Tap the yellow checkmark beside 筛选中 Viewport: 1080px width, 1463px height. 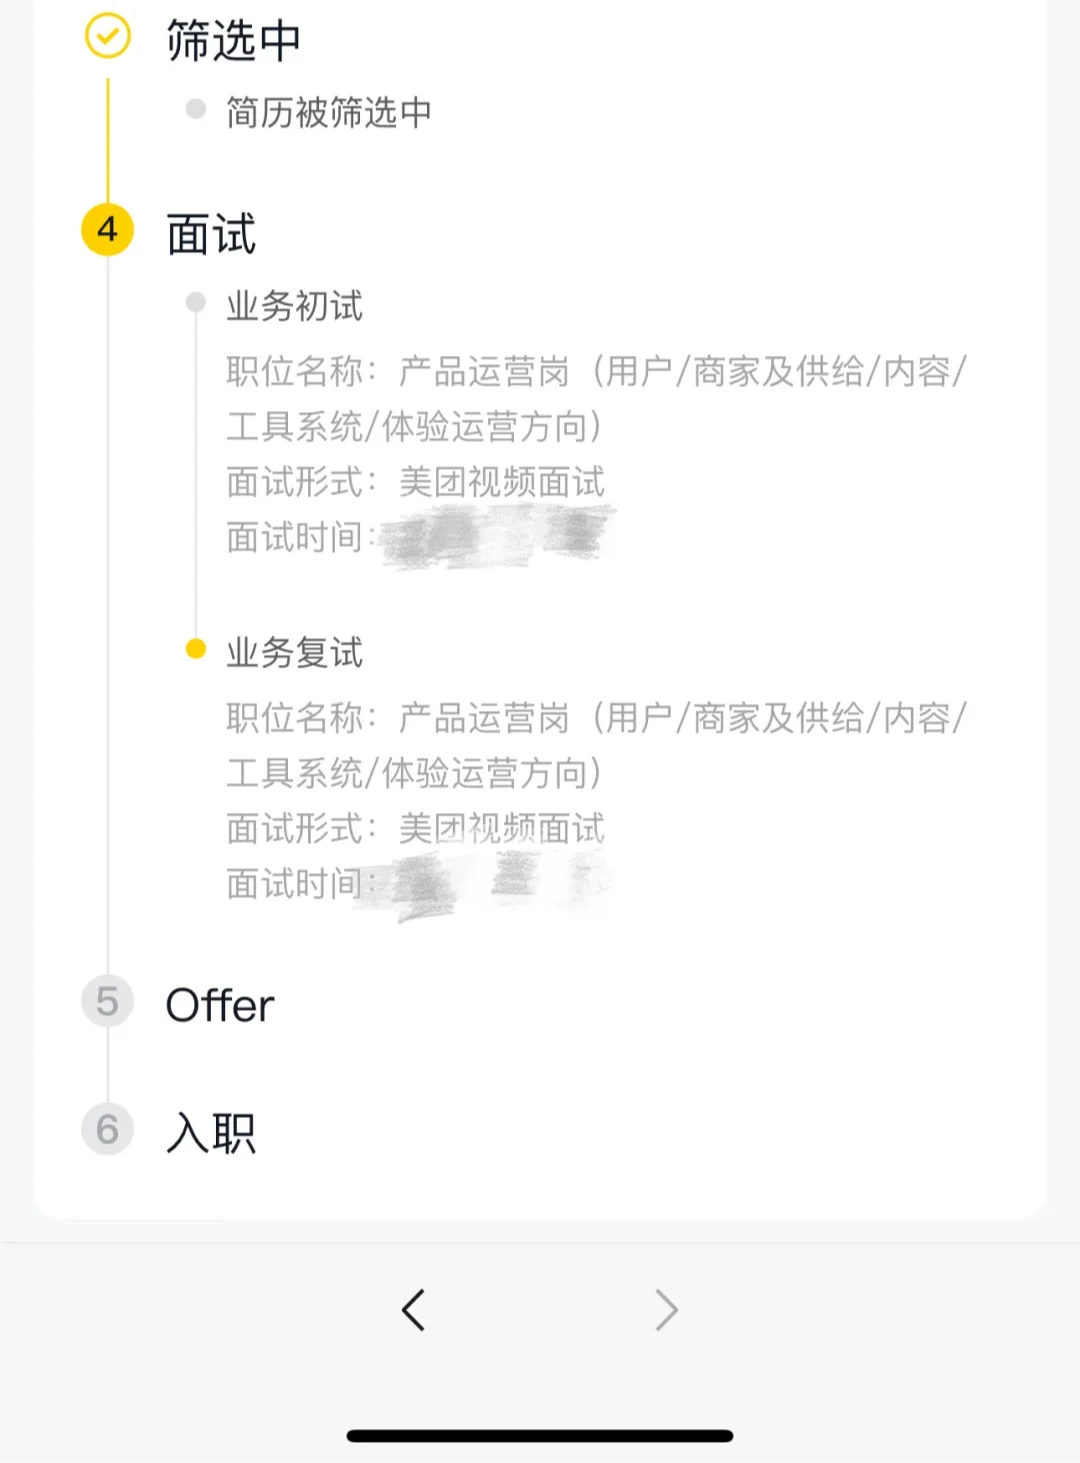107,37
